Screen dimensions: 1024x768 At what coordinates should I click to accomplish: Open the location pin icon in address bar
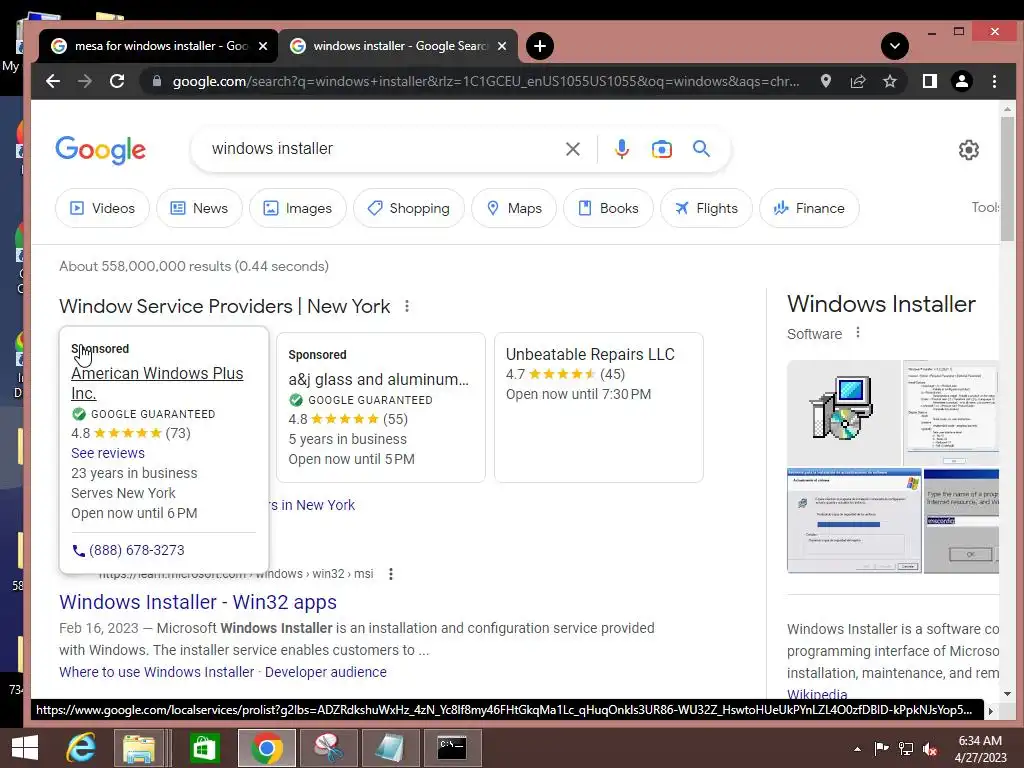825,81
